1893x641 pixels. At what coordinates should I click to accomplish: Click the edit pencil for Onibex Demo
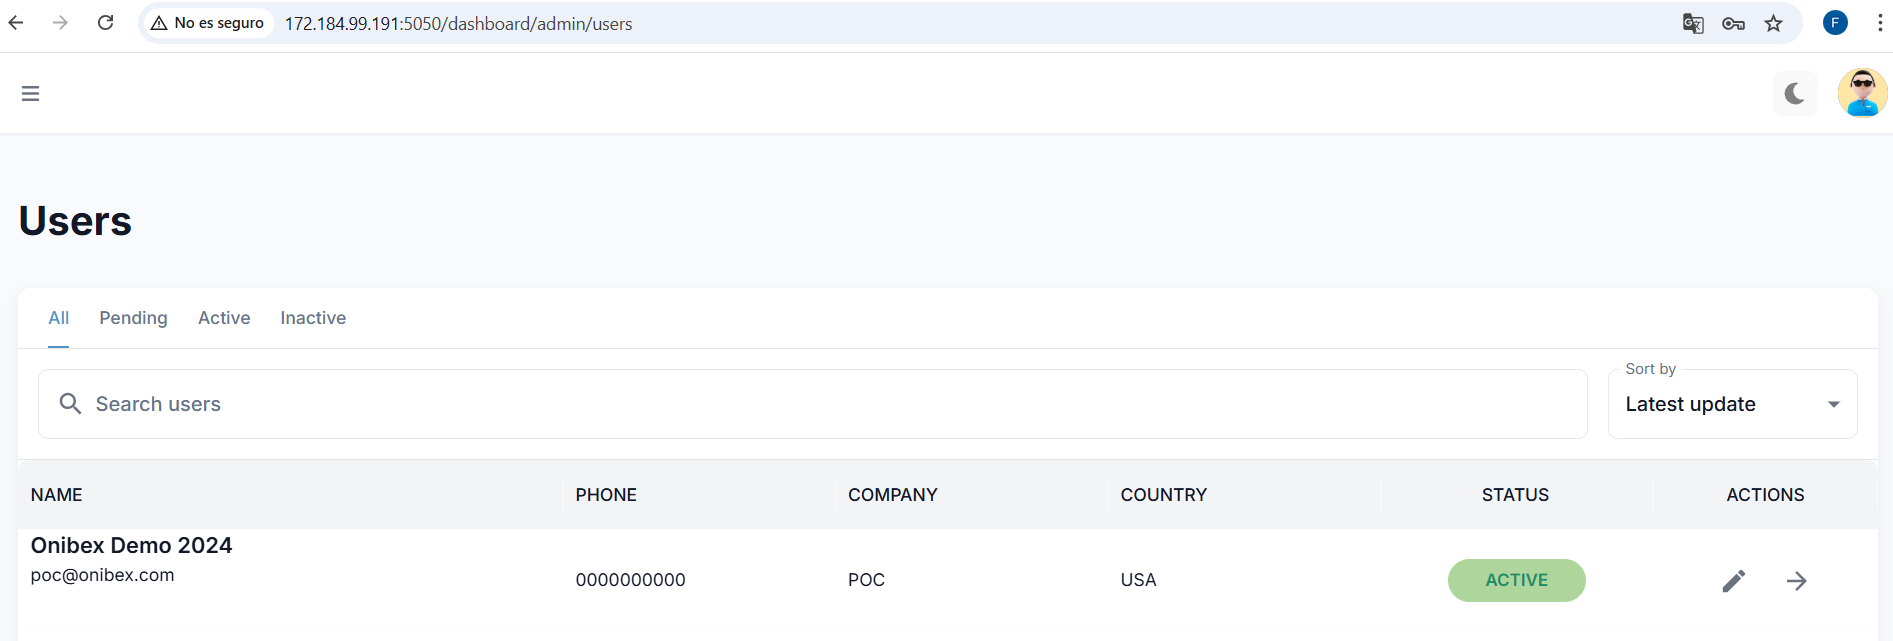[1734, 581]
